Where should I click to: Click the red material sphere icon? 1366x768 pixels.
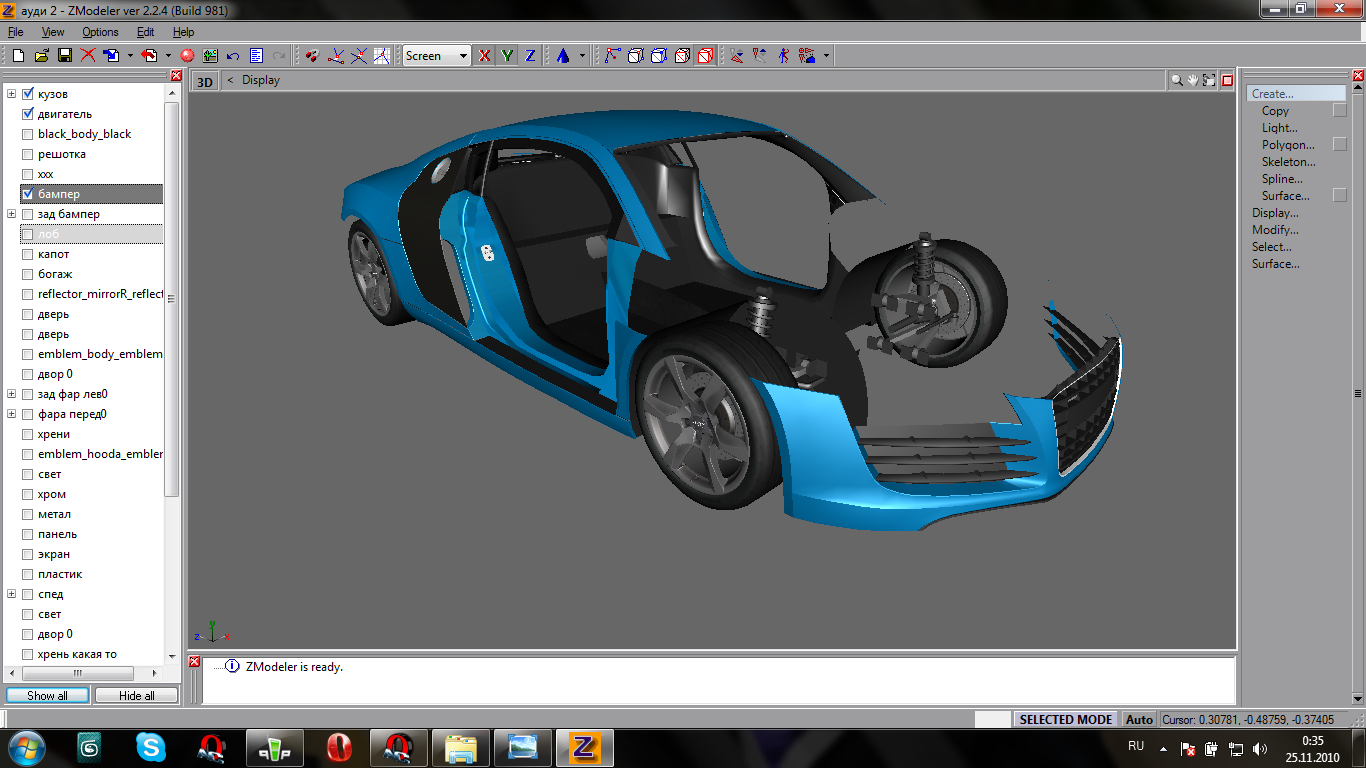[x=187, y=56]
